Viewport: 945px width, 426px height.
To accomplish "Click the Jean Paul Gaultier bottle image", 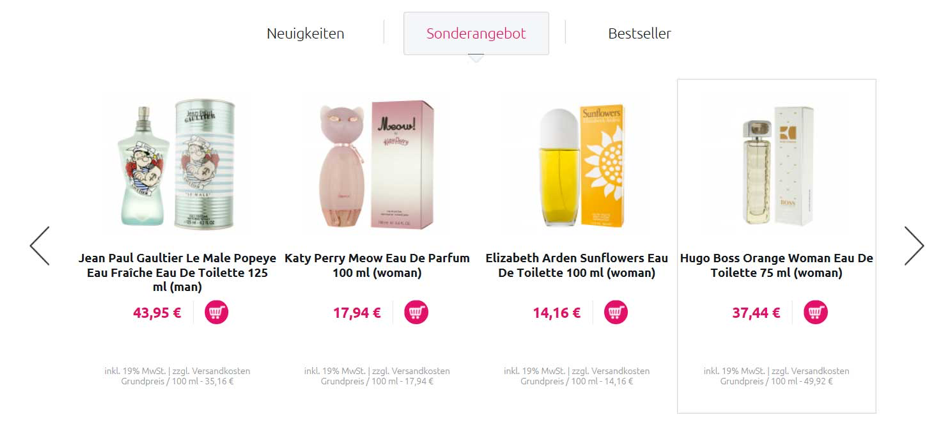I will point(177,164).
